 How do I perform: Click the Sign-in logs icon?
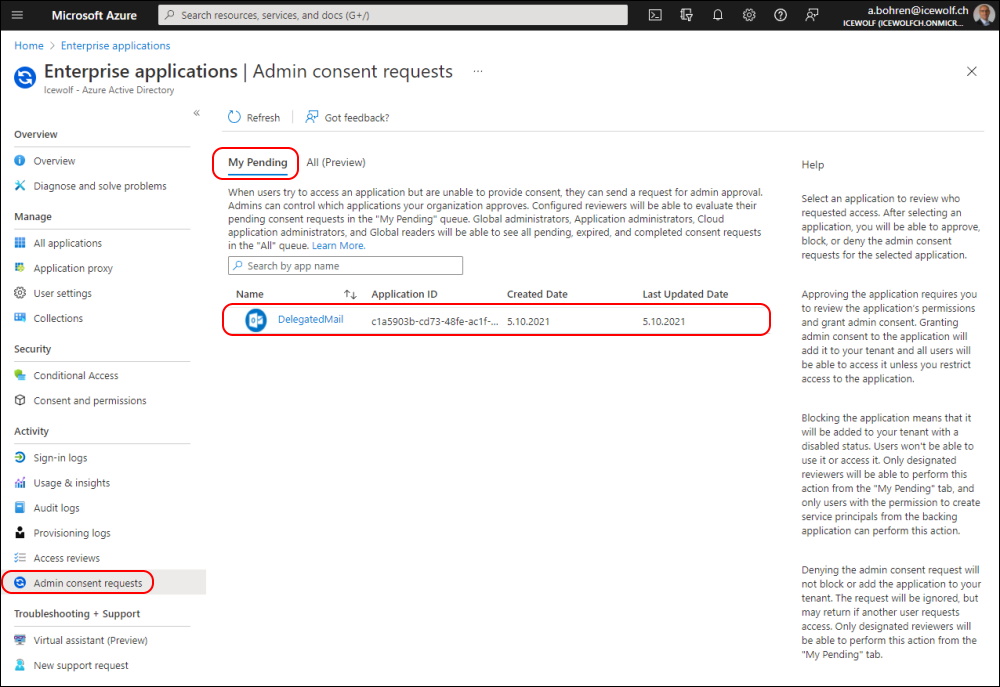[20, 457]
